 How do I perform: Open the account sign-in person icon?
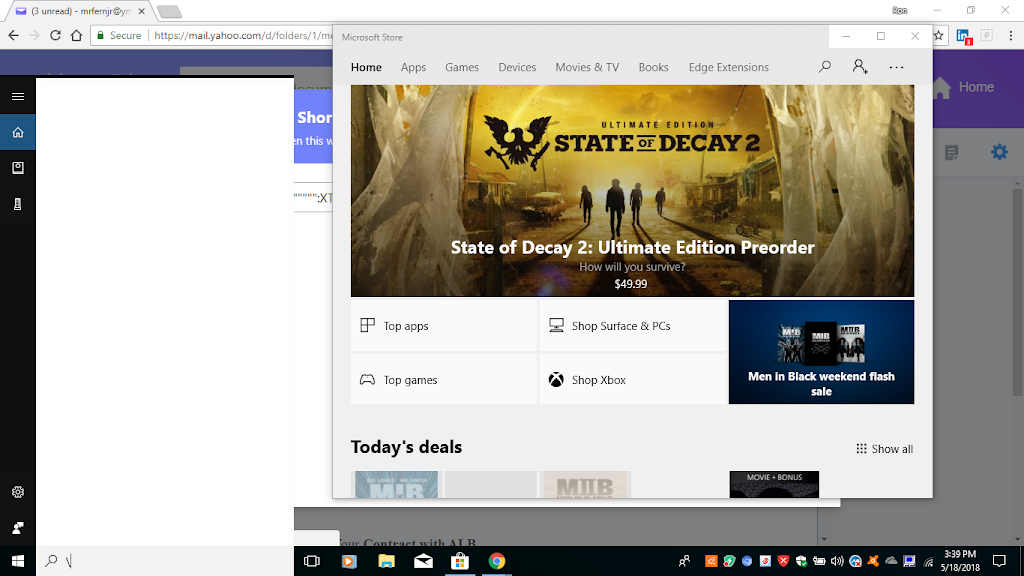(x=860, y=67)
